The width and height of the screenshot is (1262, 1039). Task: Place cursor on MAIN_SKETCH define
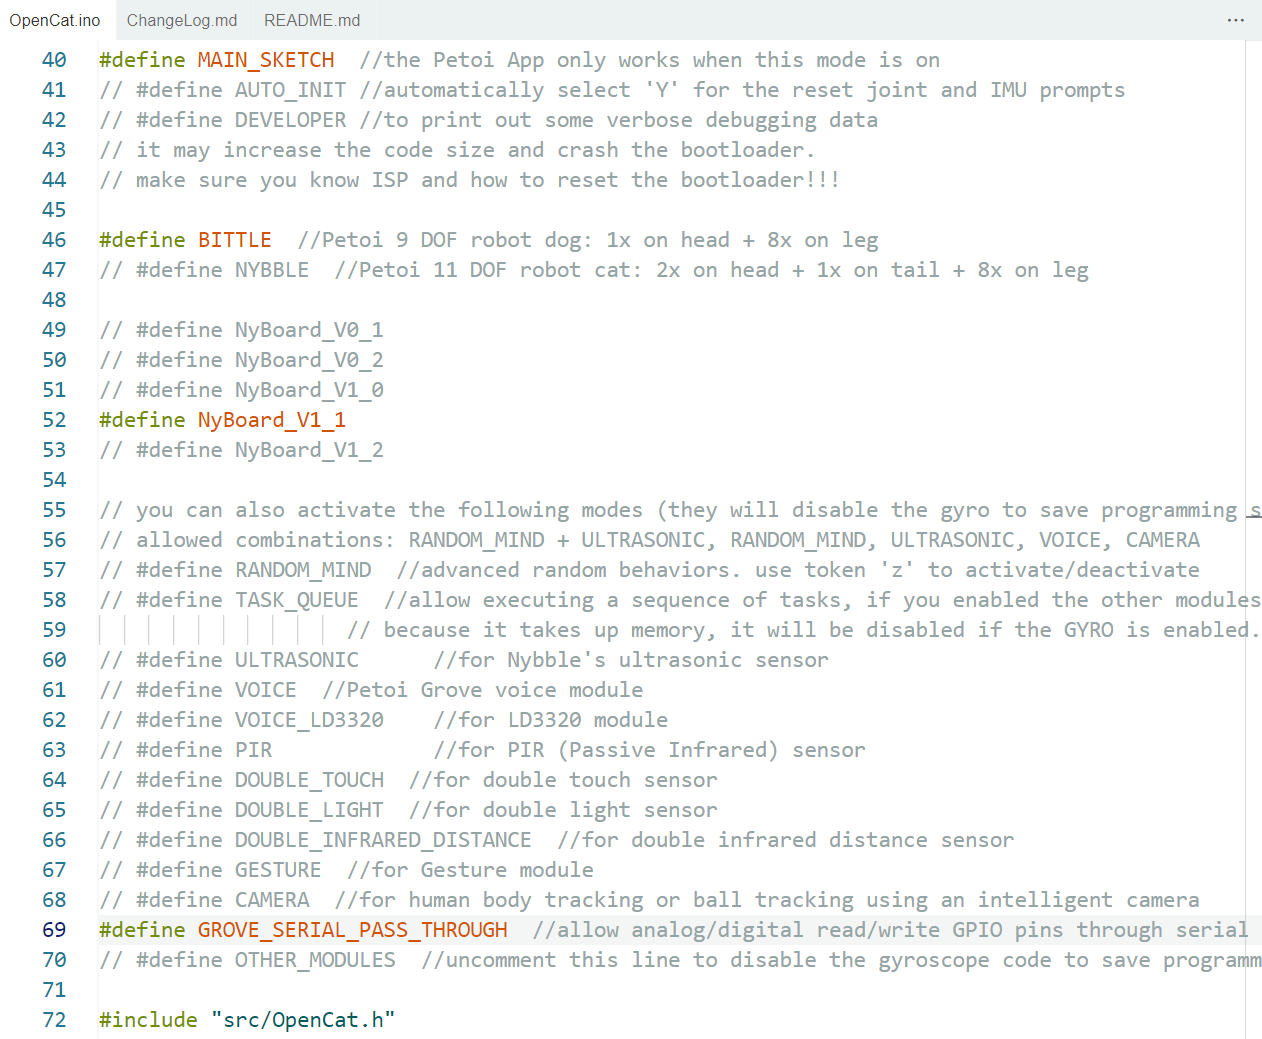266,60
